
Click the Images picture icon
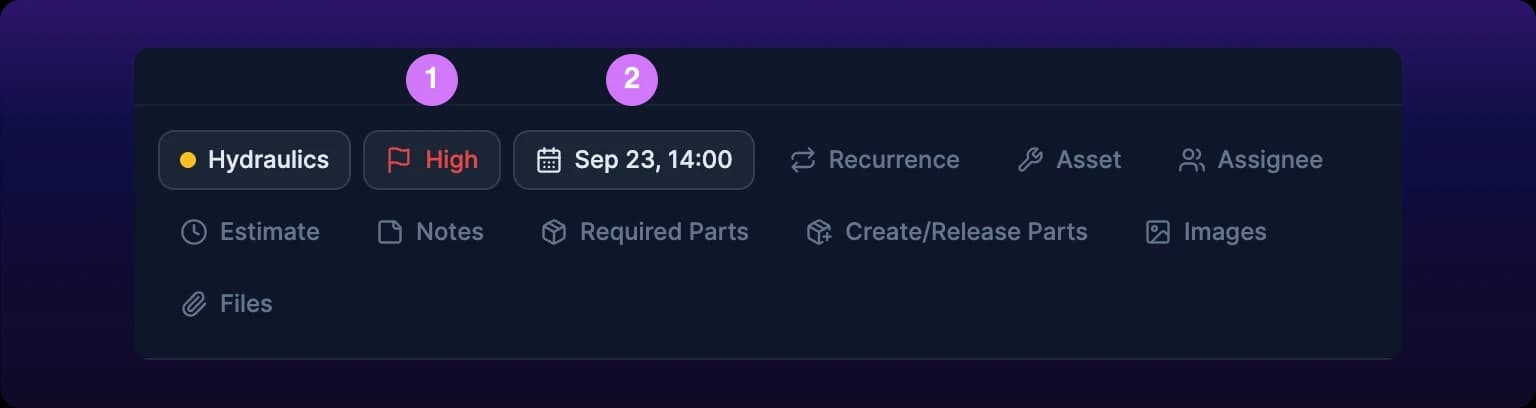point(1158,232)
